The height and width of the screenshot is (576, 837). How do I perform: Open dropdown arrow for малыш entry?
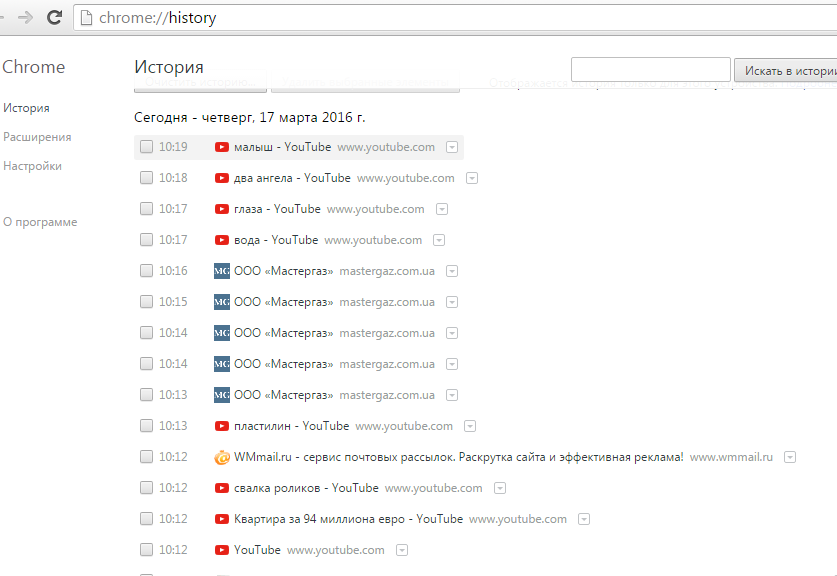click(452, 147)
